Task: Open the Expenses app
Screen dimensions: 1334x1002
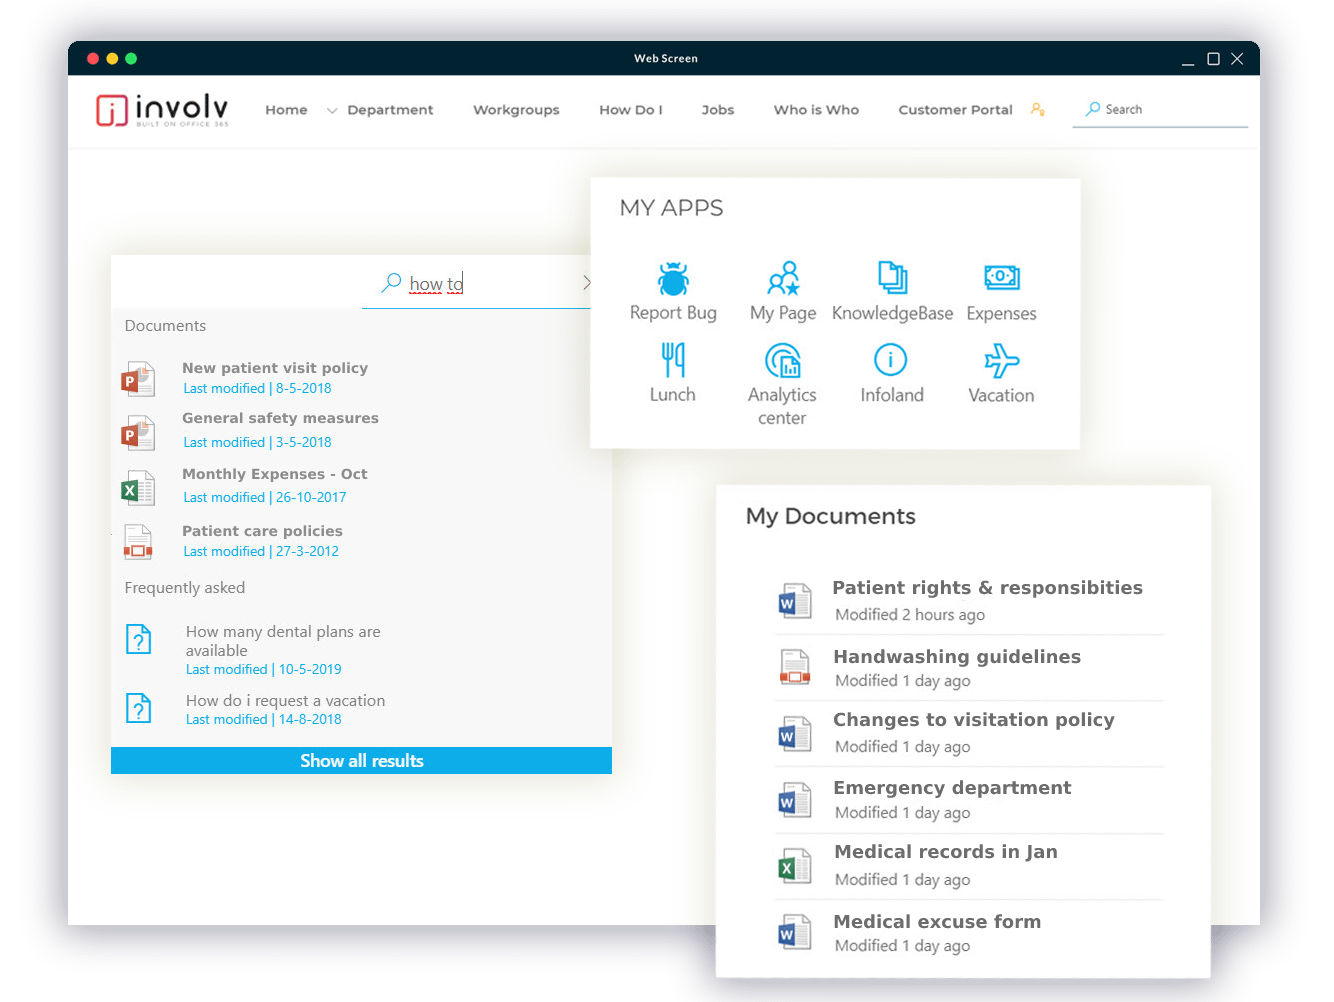Action: tap(1001, 290)
